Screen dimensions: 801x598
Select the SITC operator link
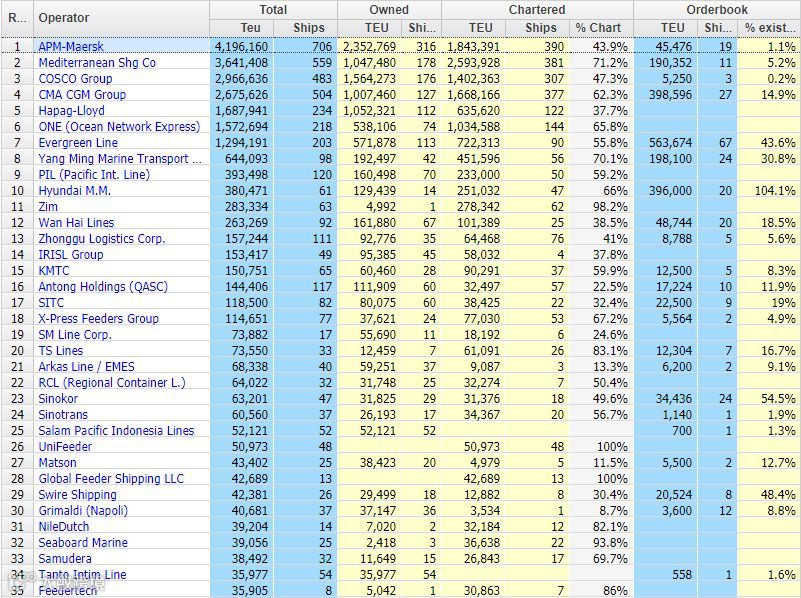51,303
